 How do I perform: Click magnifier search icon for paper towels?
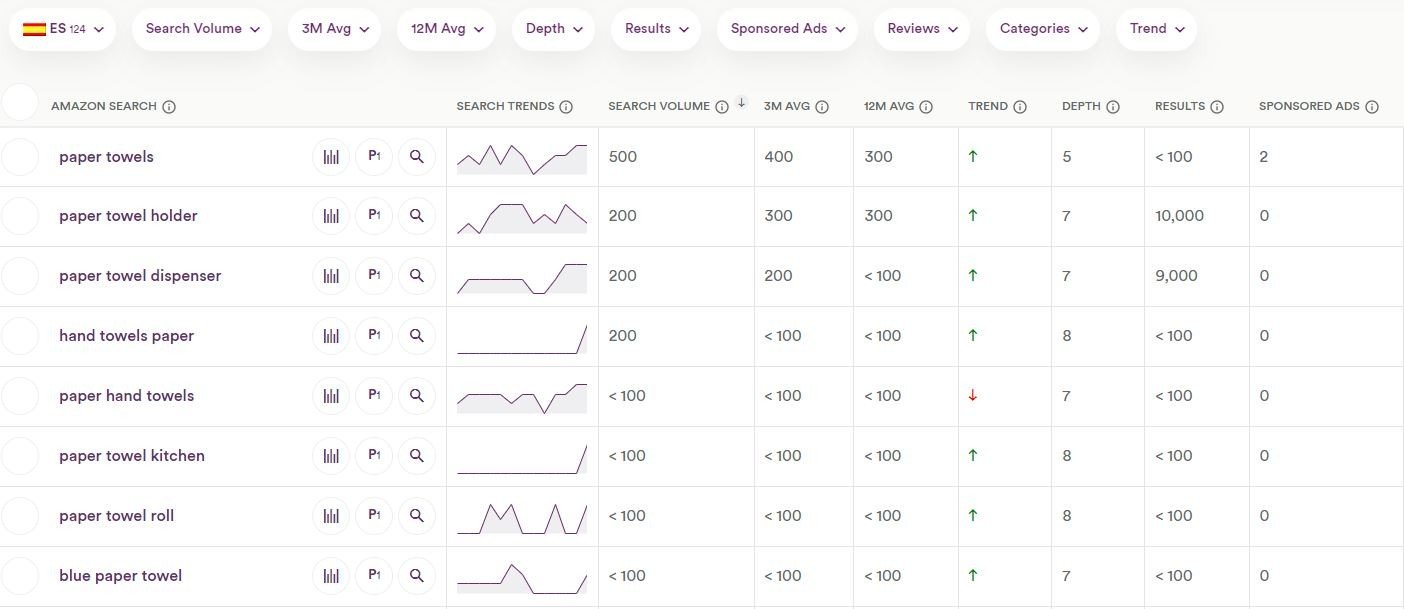pos(417,157)
